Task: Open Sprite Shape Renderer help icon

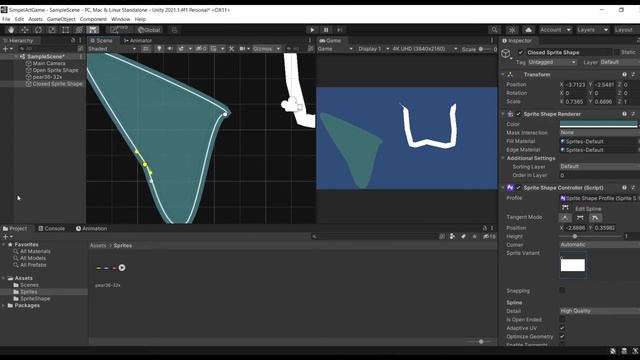Action: point(624,114)
